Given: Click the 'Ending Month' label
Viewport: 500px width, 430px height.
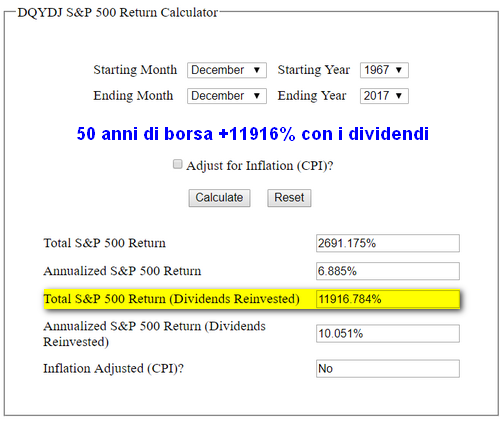Looking at the screenshot, I should (133, 96).
